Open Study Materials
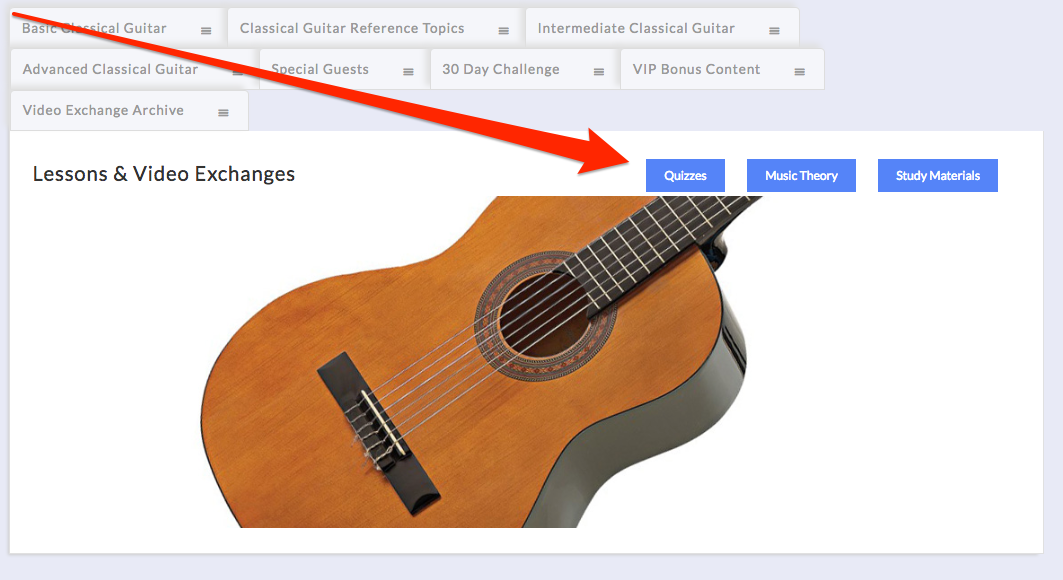Image resolution: width=1063 pixels, height=580 pixels. [938, 175]
